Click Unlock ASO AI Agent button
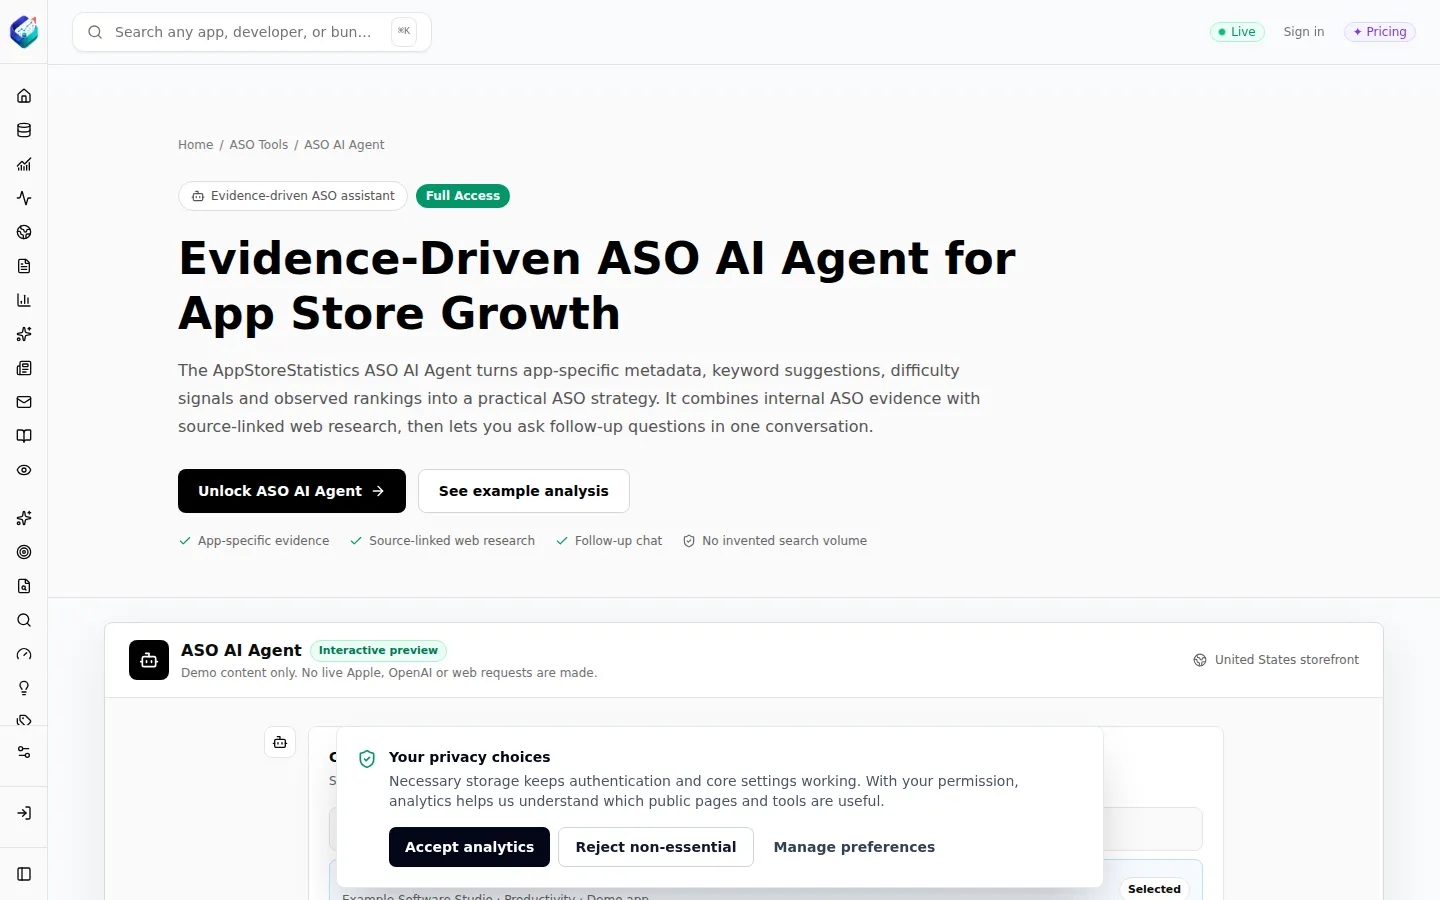Image resolution: width=1440 pixels, height=900 pixels. coord(292,491)
